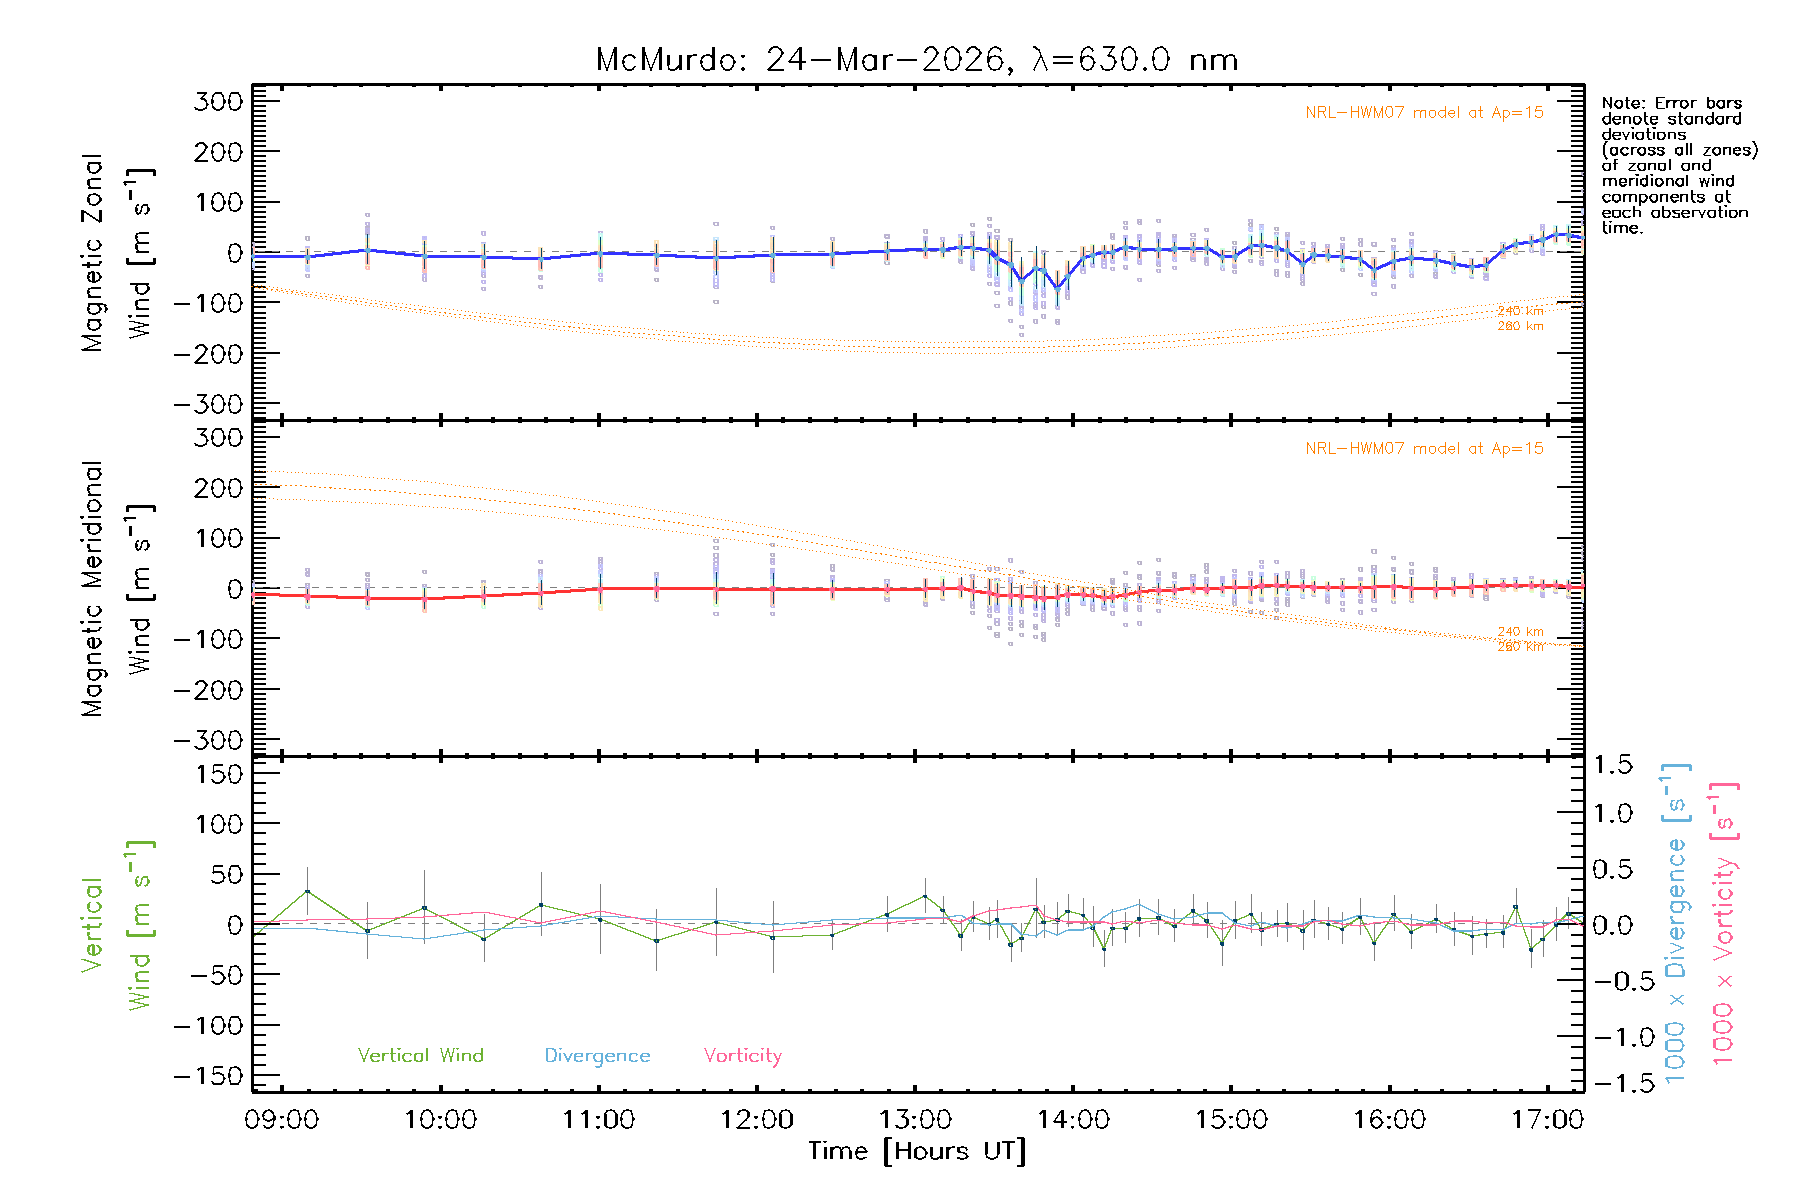
Task: Click NRL-HWM07 model label in zonal panel
Action: click(1424, 113)
